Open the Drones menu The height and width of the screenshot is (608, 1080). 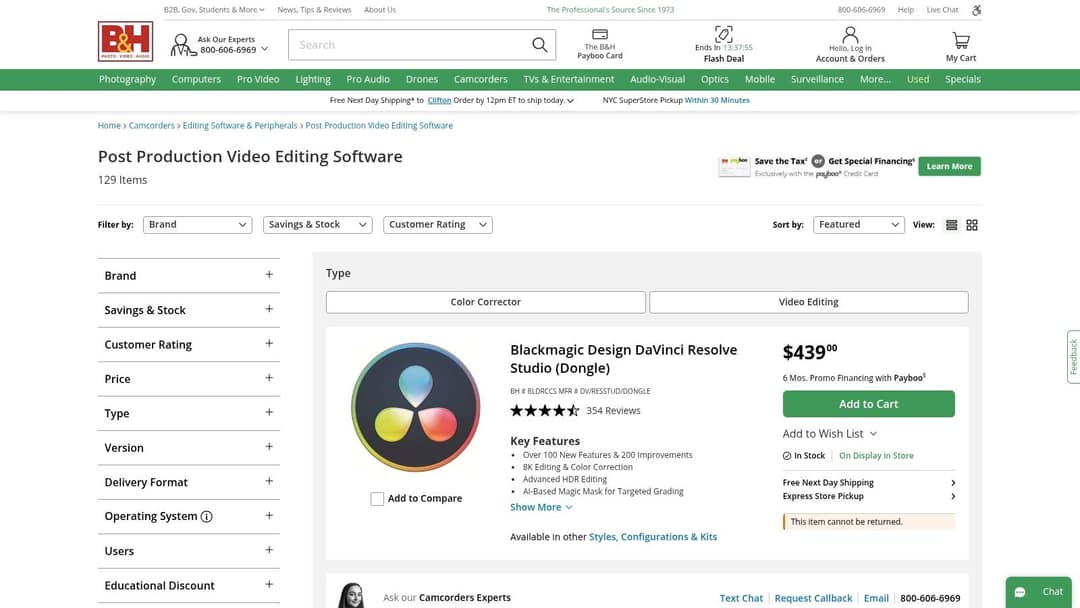pyautogui.click(x=422, y=79)
